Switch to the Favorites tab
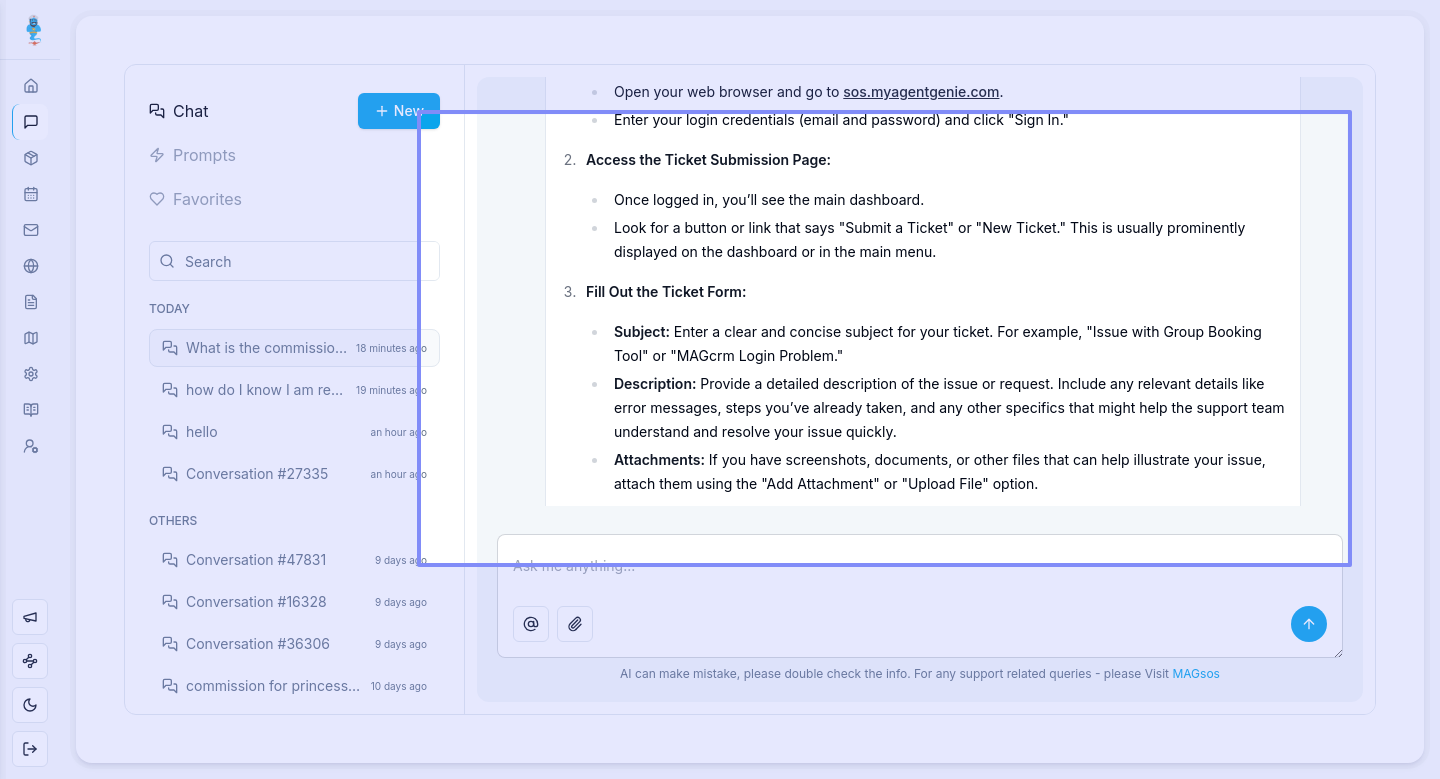The height and width of the screenshot is (779, 1440). tap(207, 199)
